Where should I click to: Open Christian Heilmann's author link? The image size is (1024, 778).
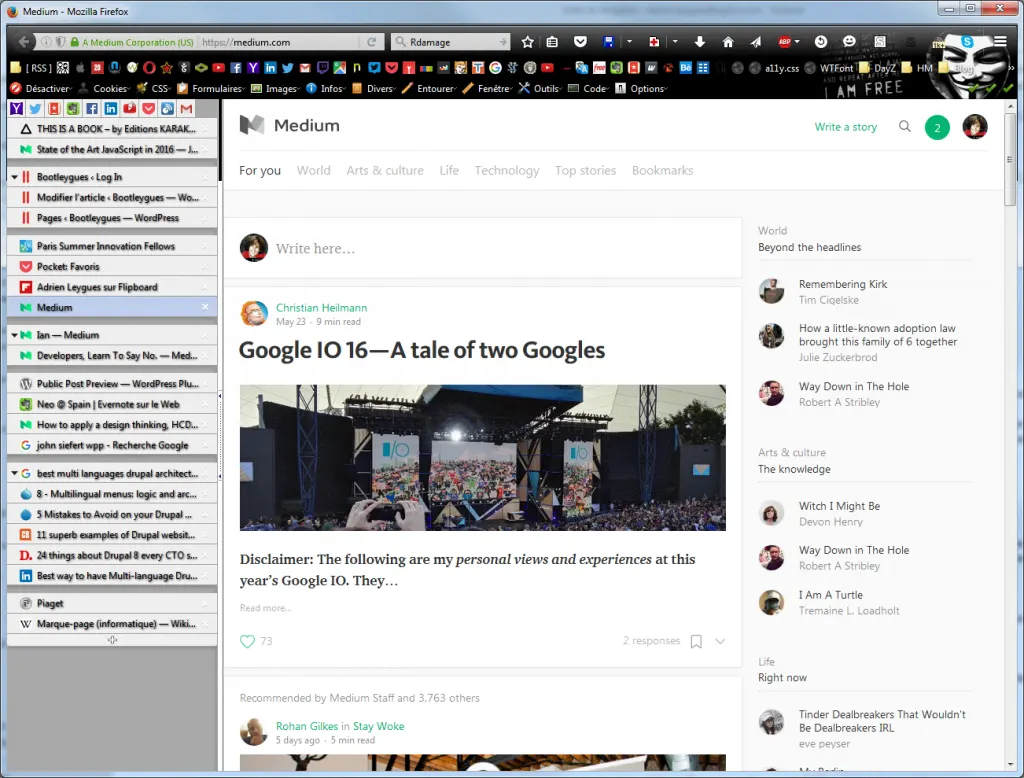[321, 308]
